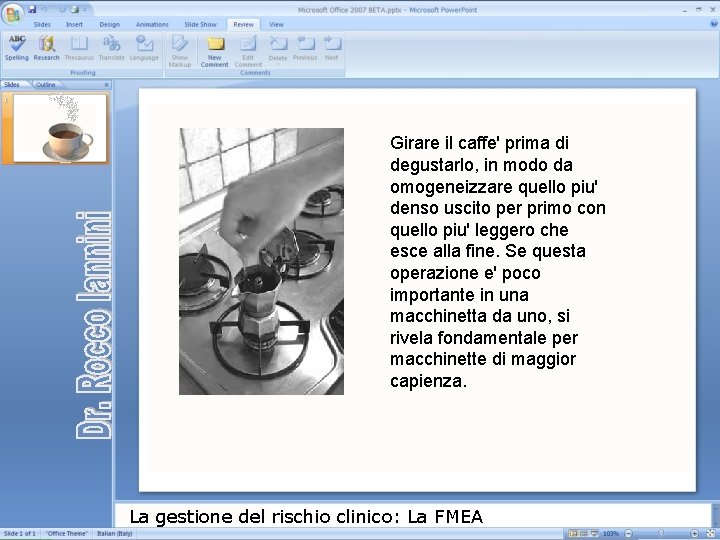
Task: Customize Quick Access toolbar dropdown
Action: point(85,9)
